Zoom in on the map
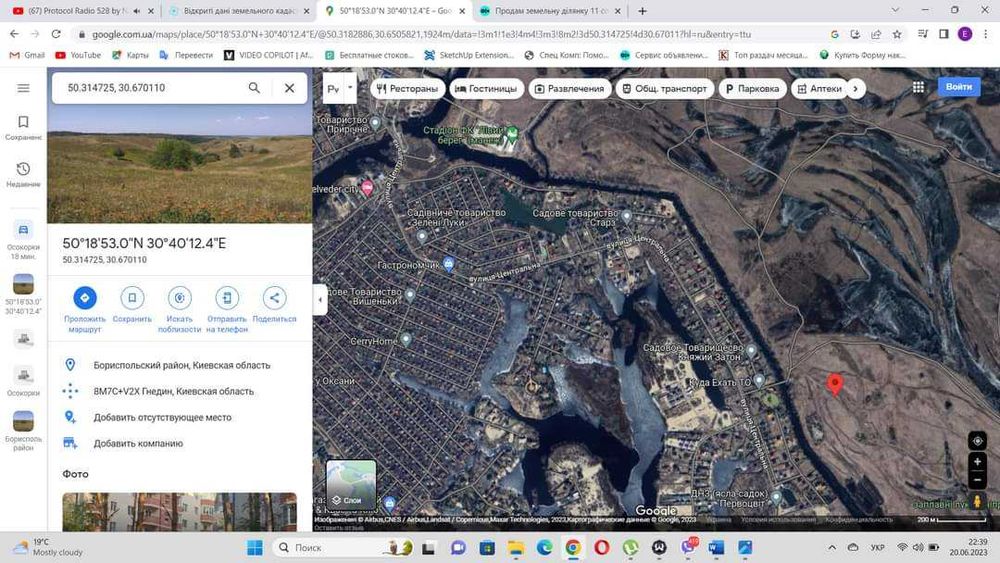This screenshot has width=1000, height=563. (x=977, y=462)
